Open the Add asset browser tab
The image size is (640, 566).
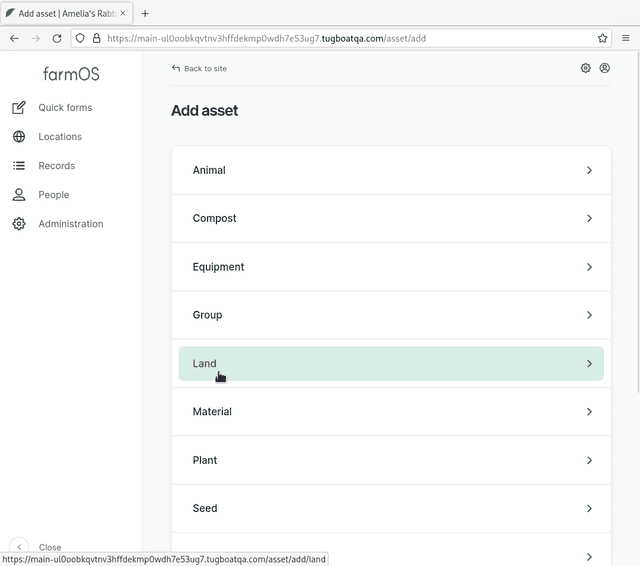pyautogui.click(x=63, y=13)
